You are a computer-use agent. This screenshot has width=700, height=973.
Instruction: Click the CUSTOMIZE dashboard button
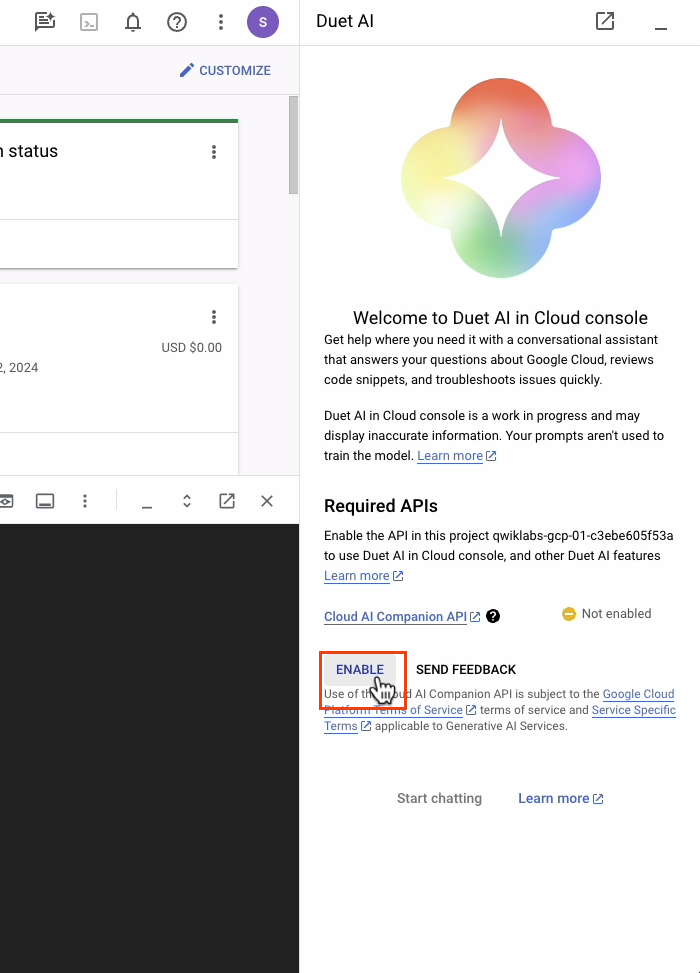coord(225,70)
